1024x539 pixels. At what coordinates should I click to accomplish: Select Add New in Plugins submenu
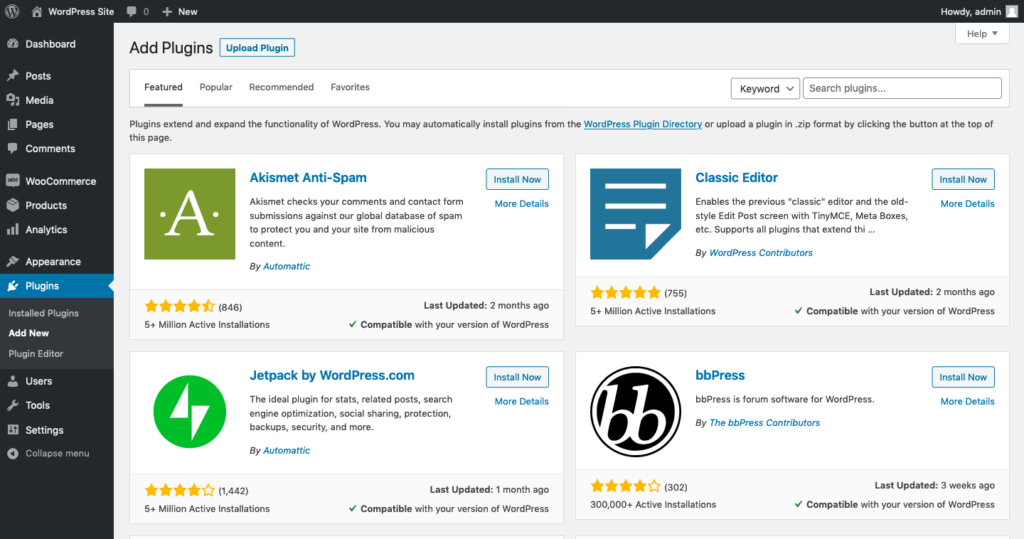tap(29, 333)
